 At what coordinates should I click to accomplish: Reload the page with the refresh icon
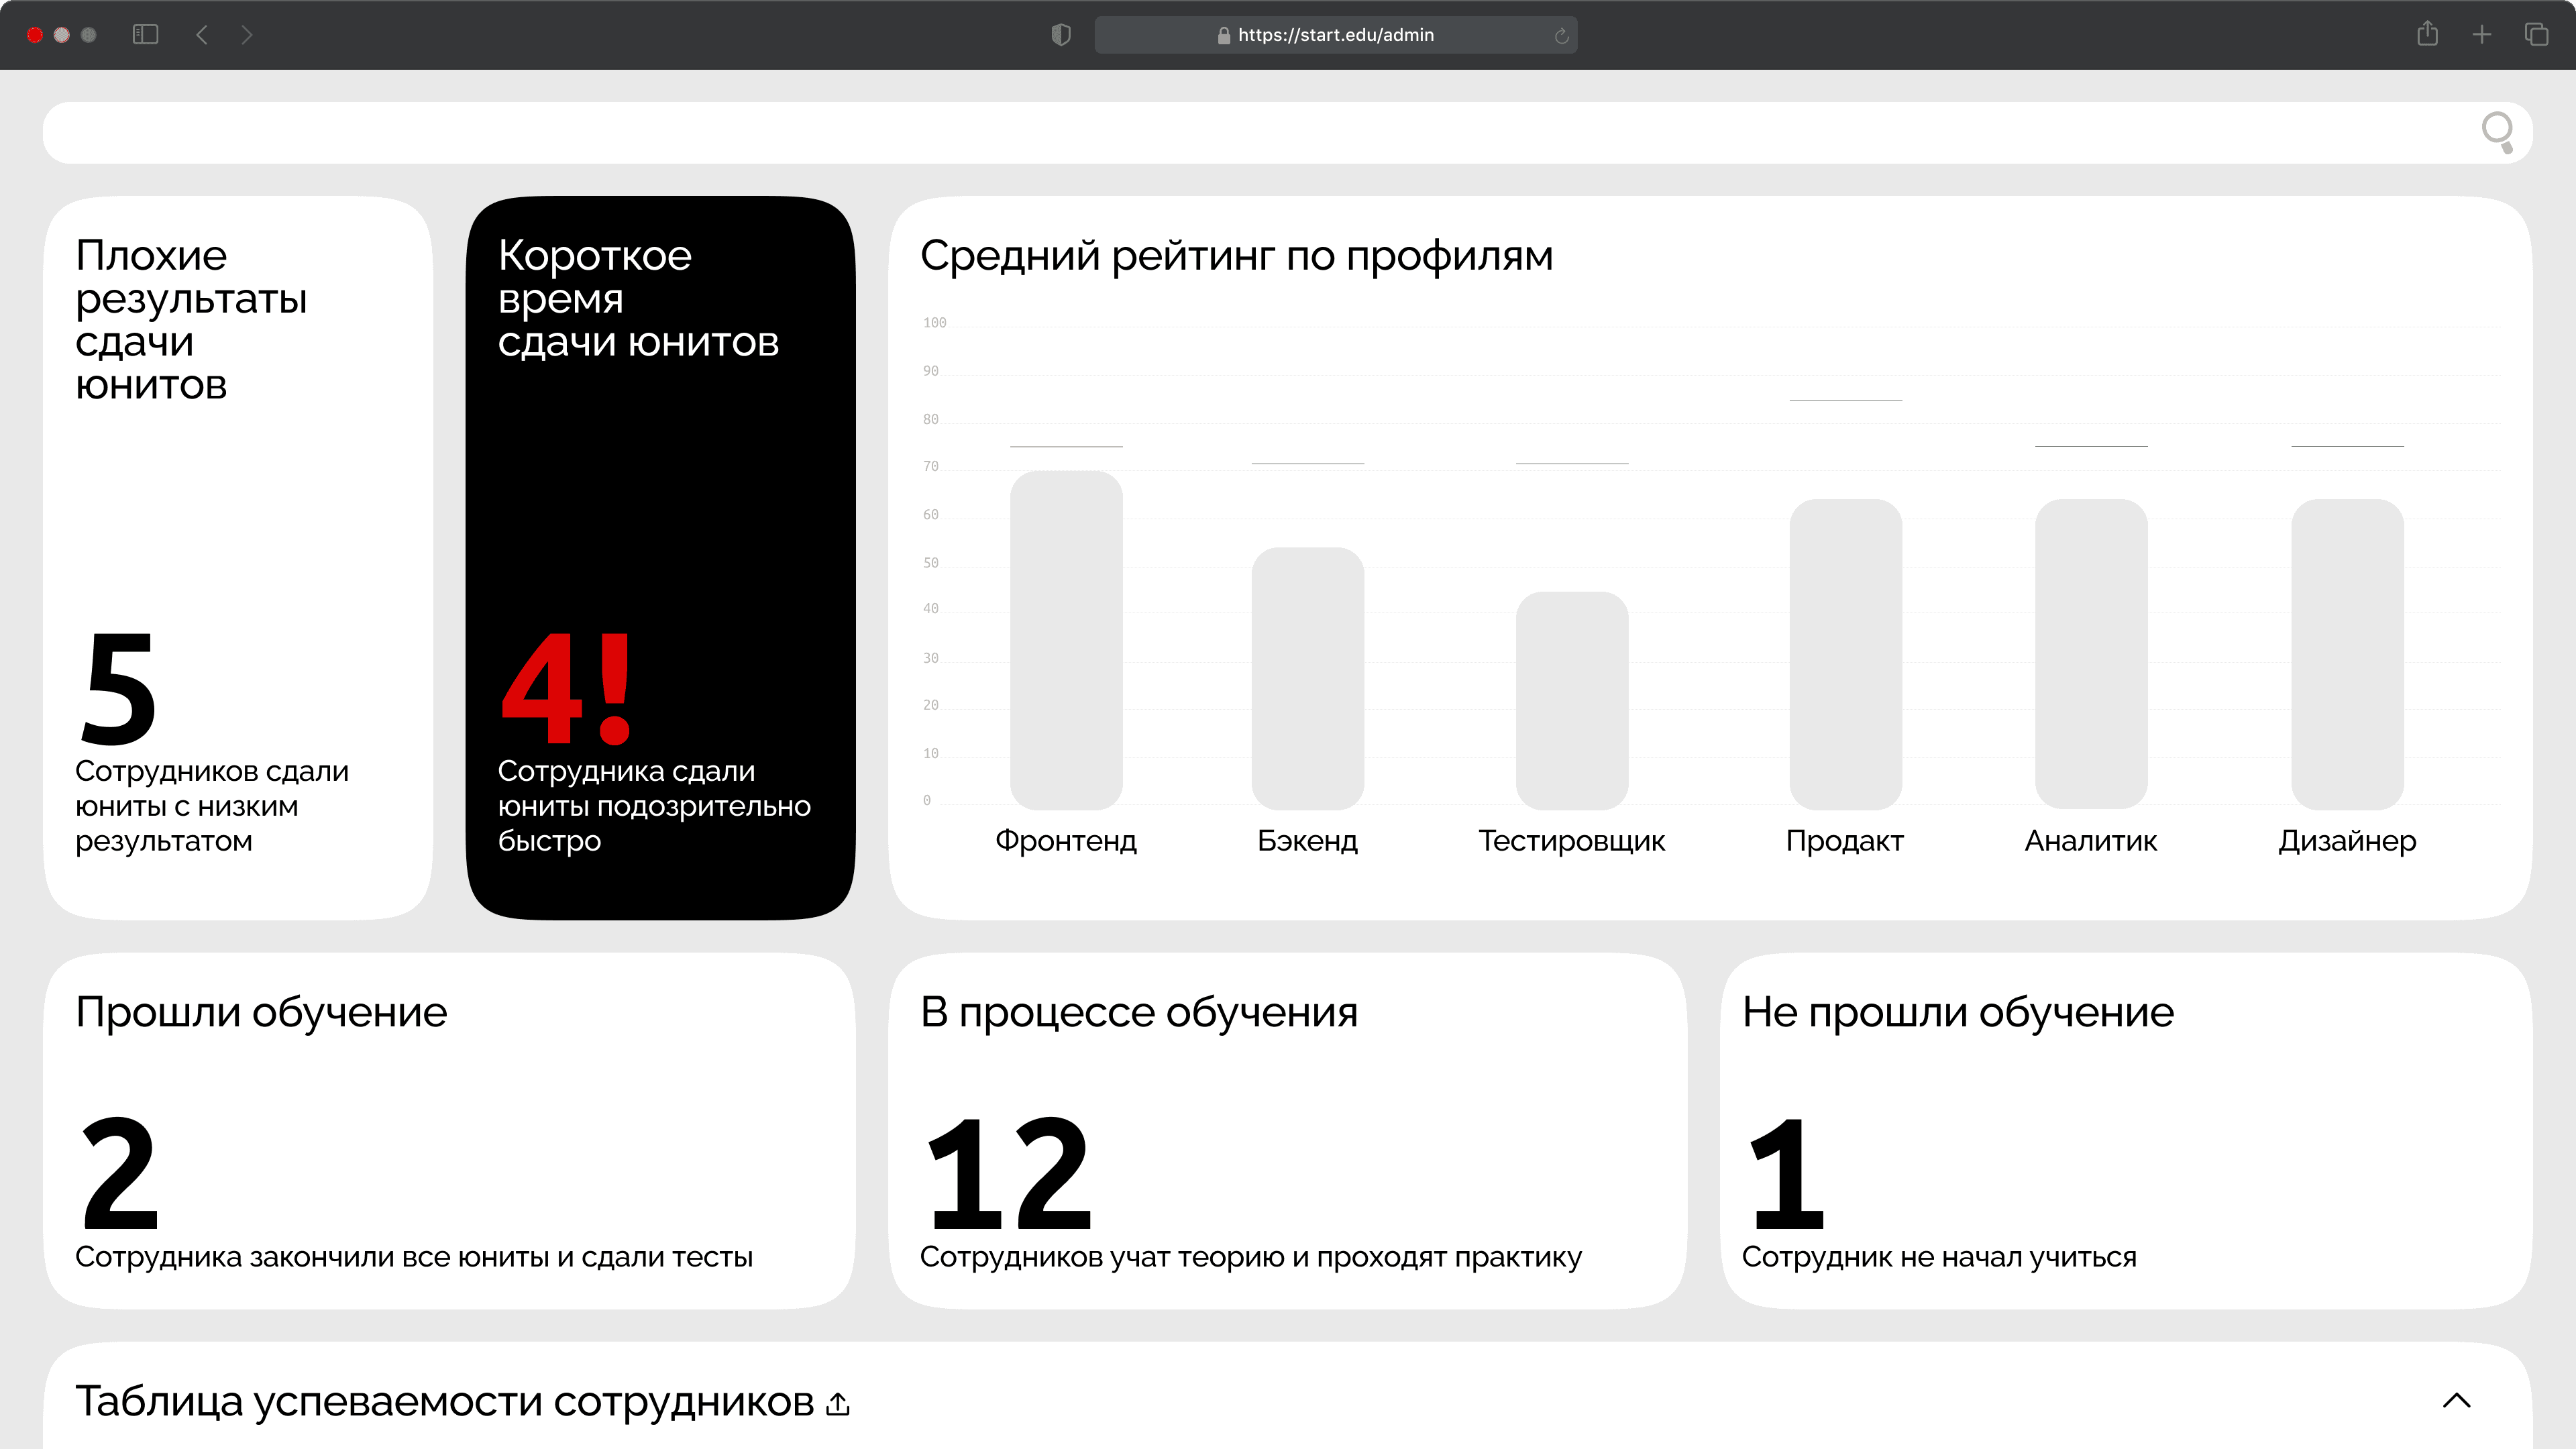1561,36
